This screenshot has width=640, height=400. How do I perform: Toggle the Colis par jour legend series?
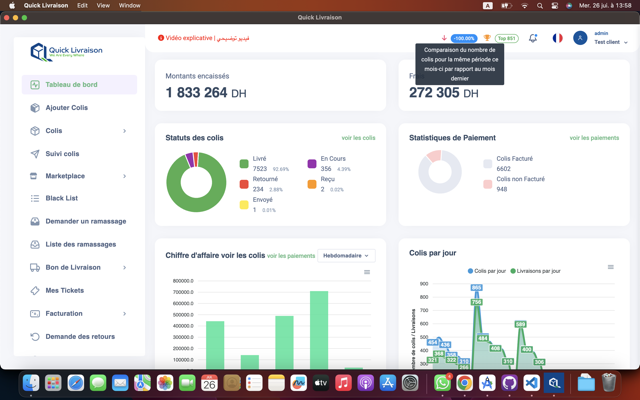487,271
